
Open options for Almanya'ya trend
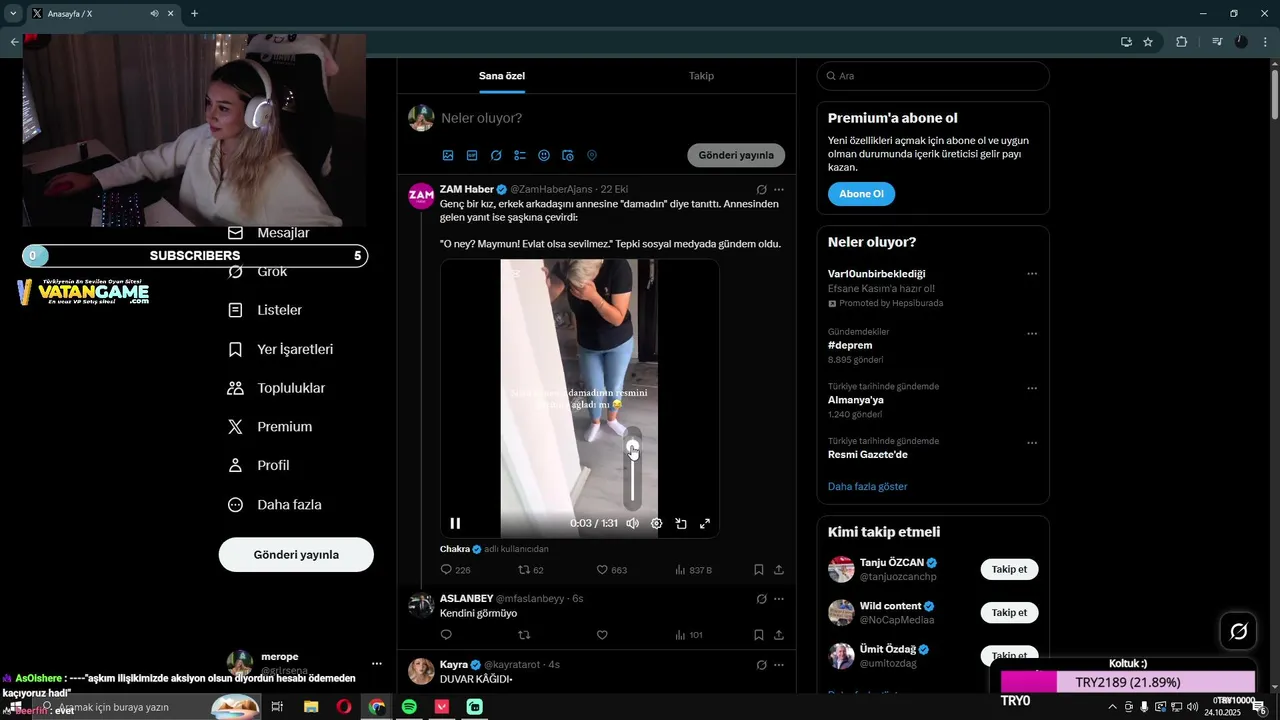click(1032, 388)
